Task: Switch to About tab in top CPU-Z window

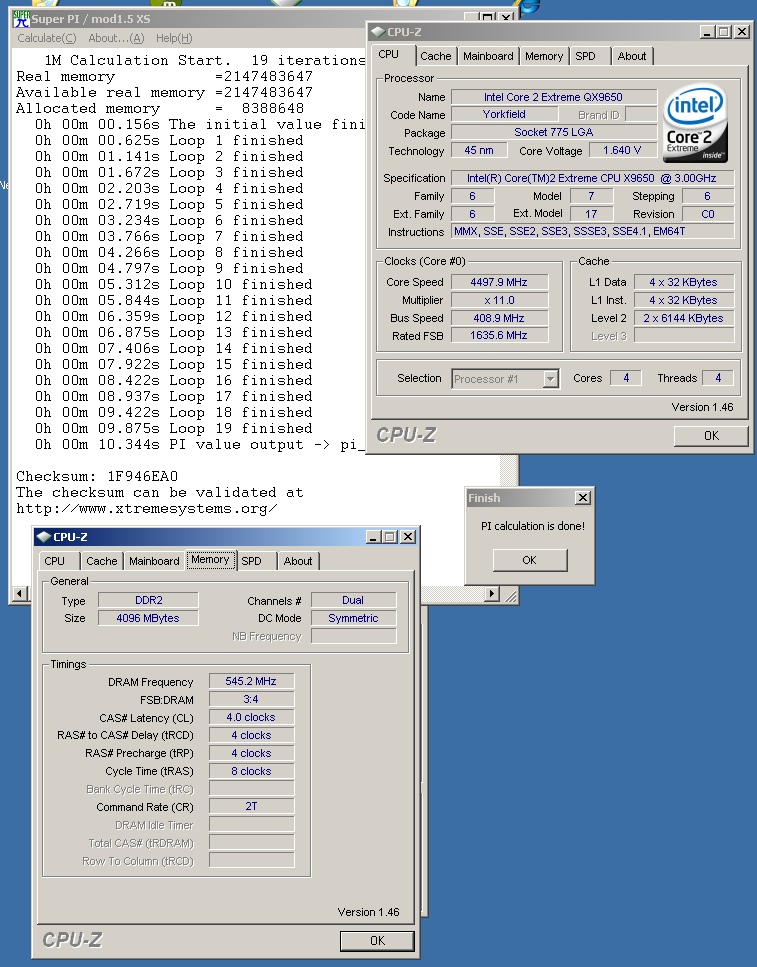Action: point(632,56)
